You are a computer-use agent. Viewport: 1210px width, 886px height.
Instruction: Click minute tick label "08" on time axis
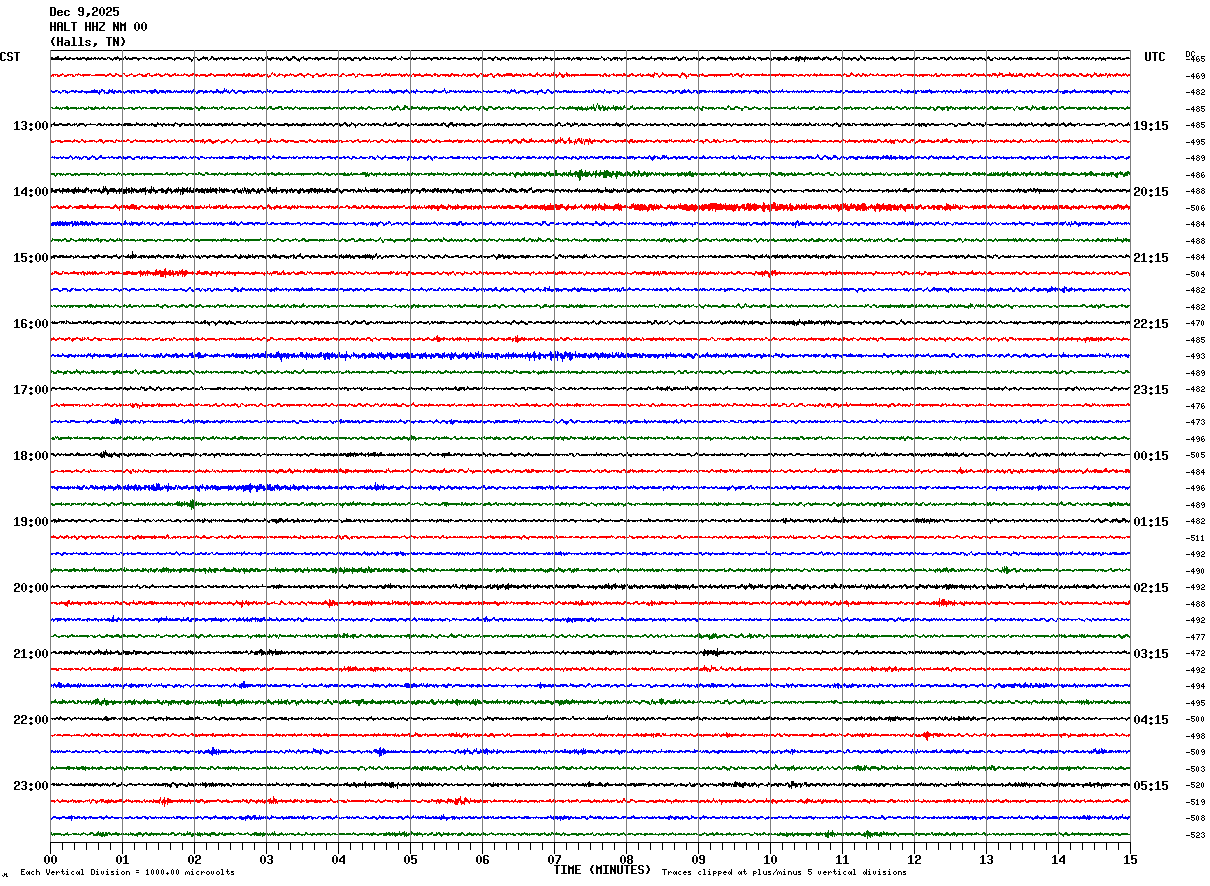626,859
